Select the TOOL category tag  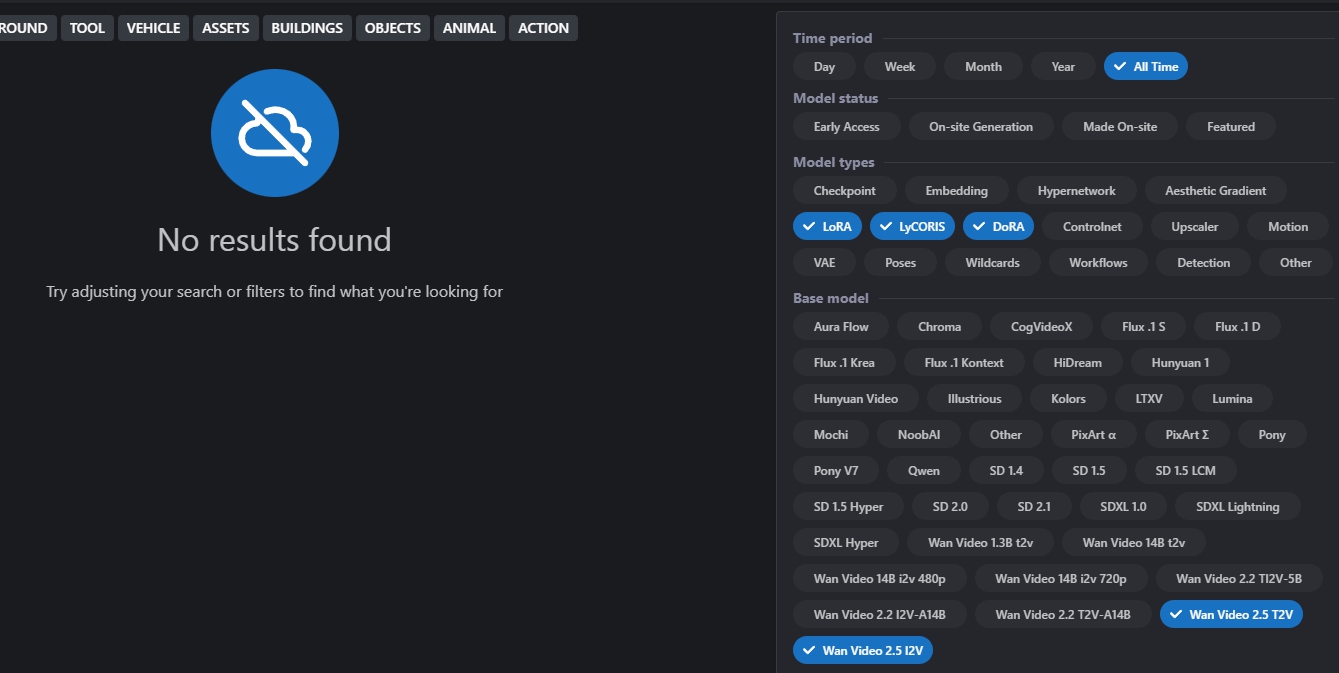click(x=87, y=28)
